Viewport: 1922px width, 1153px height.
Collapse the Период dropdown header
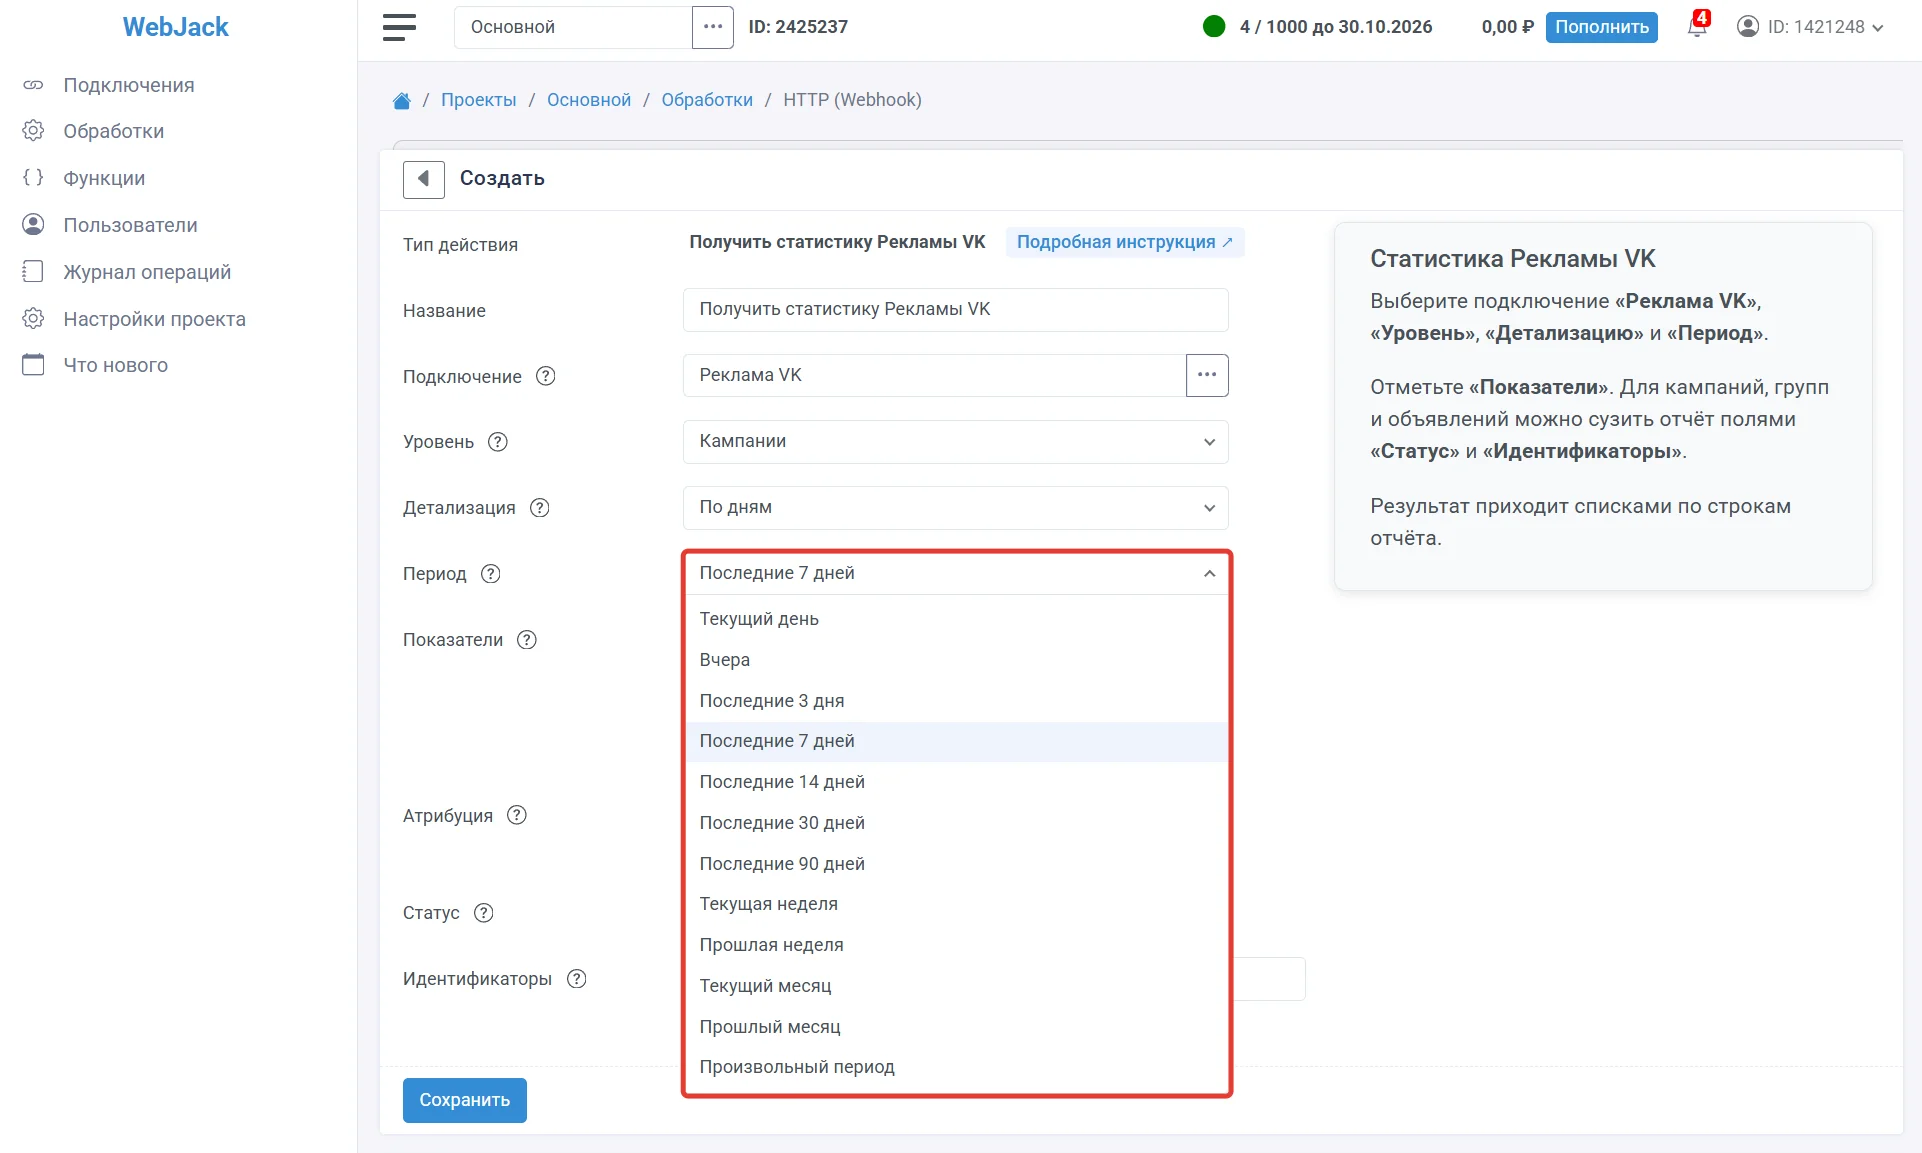tap(955, 574)
